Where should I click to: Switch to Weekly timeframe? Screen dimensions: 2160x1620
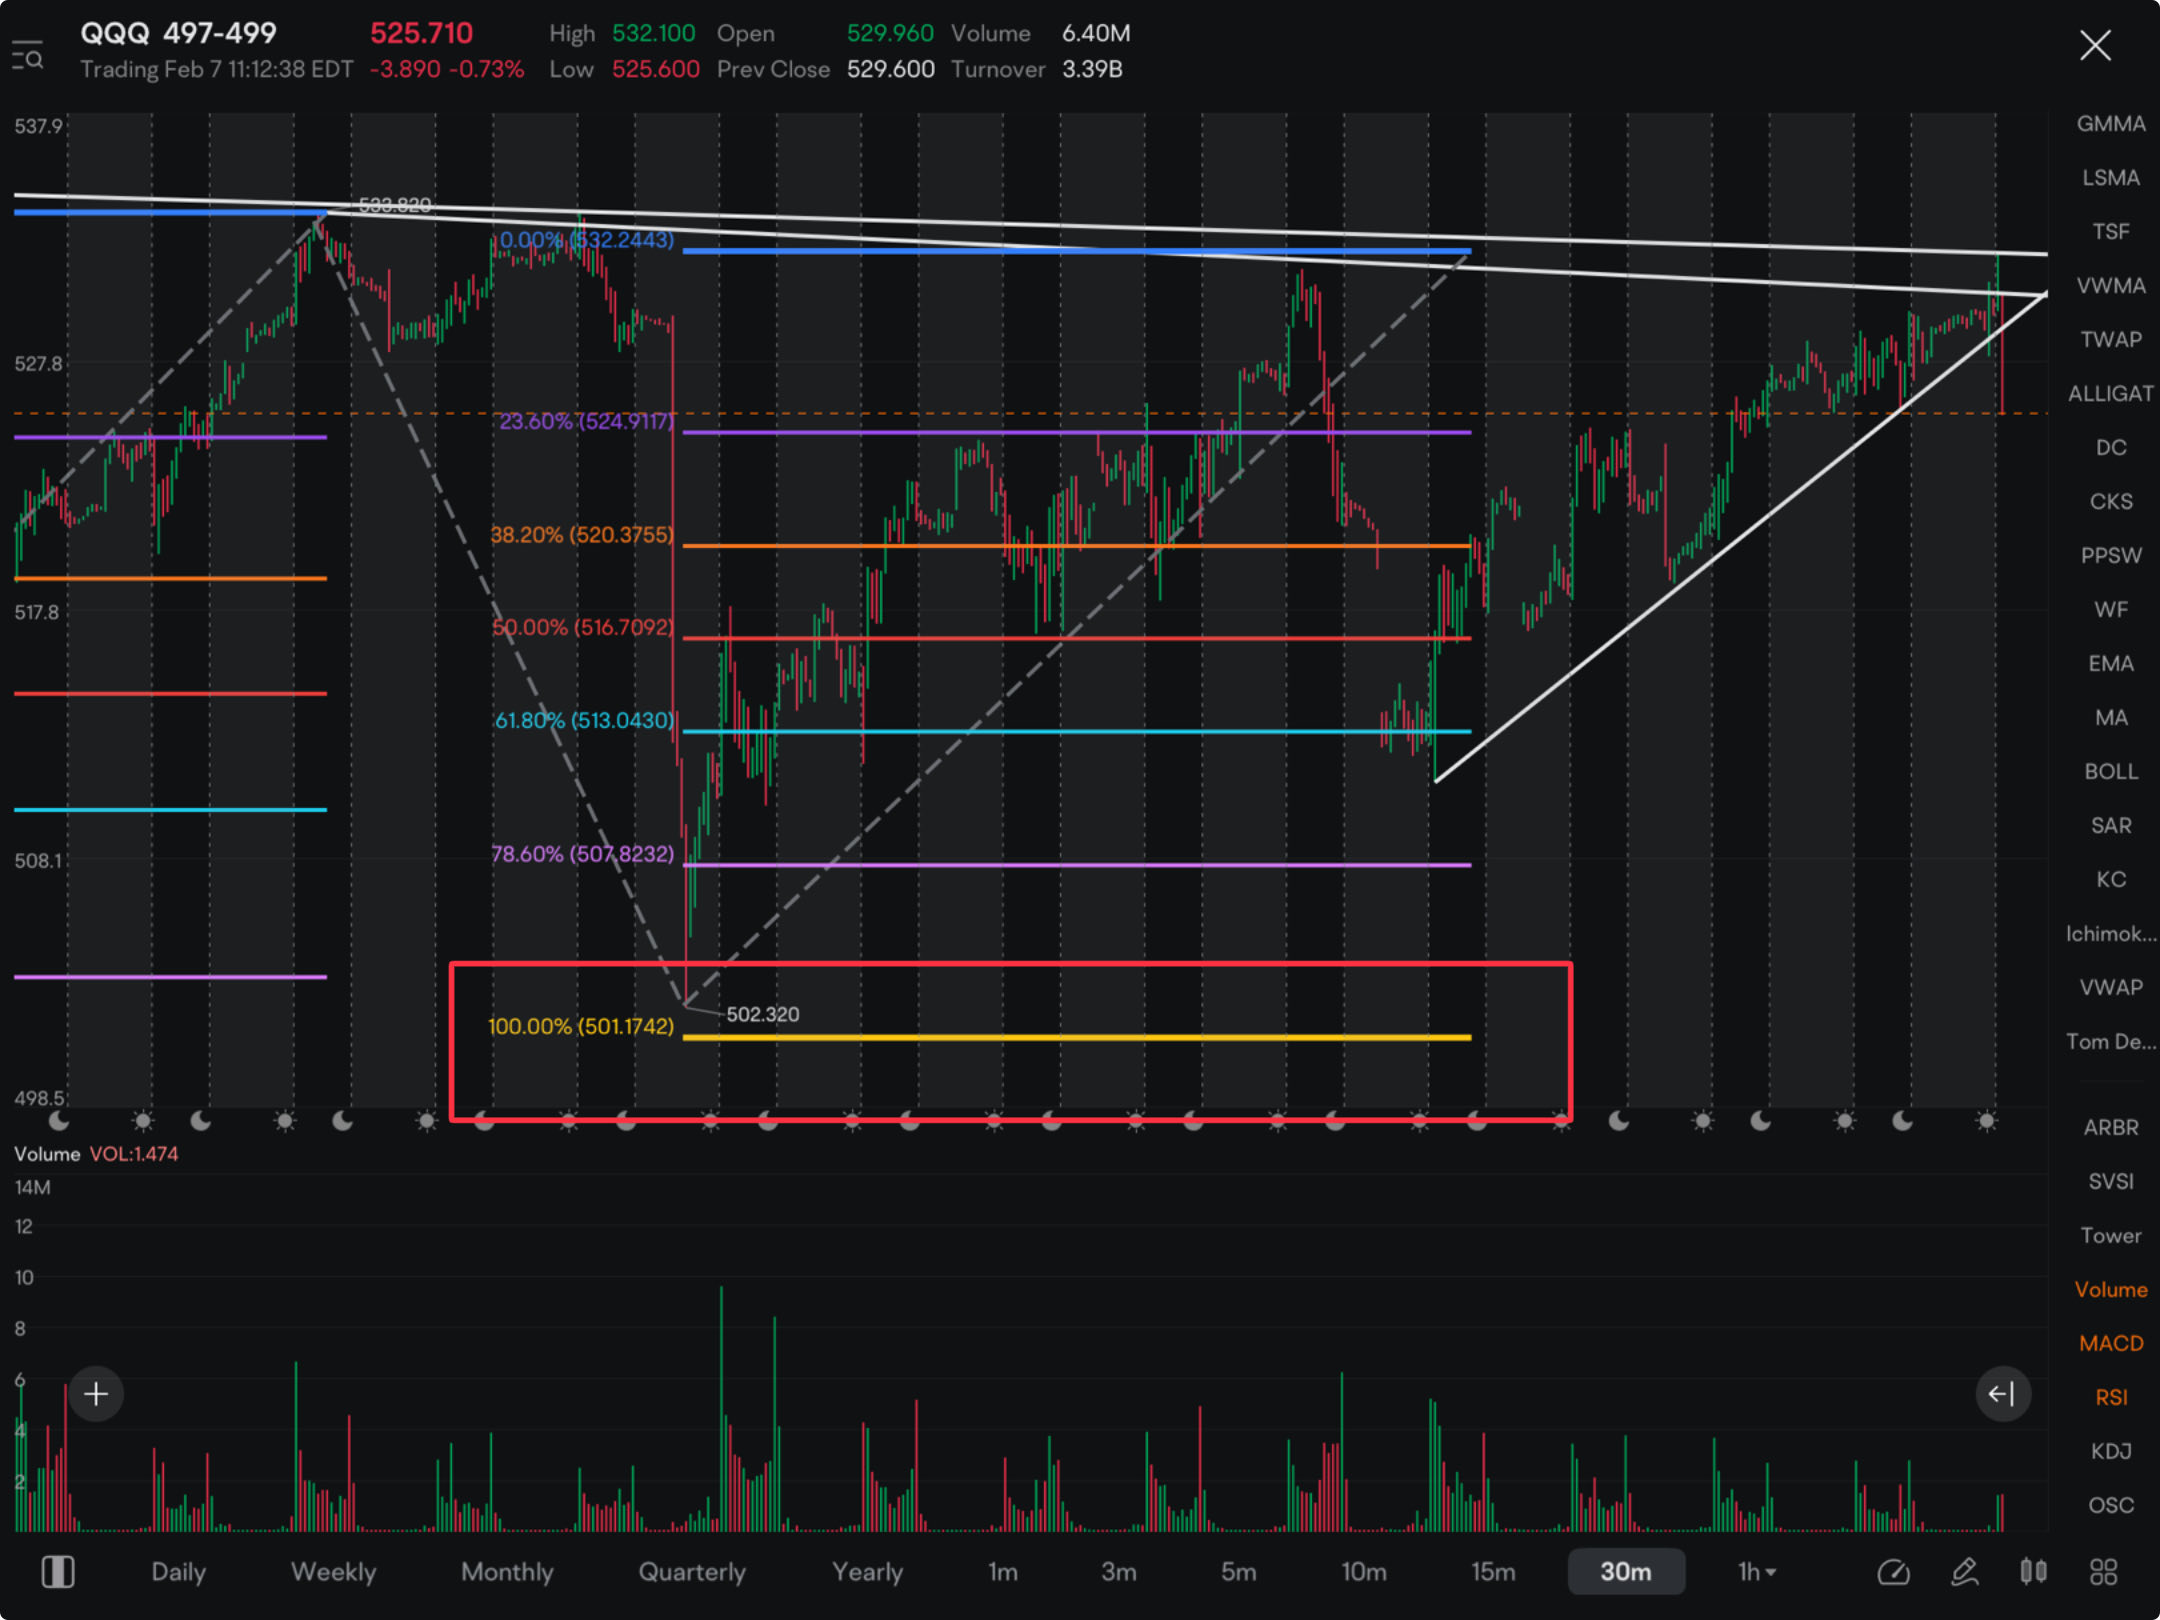click(334, 1572)
